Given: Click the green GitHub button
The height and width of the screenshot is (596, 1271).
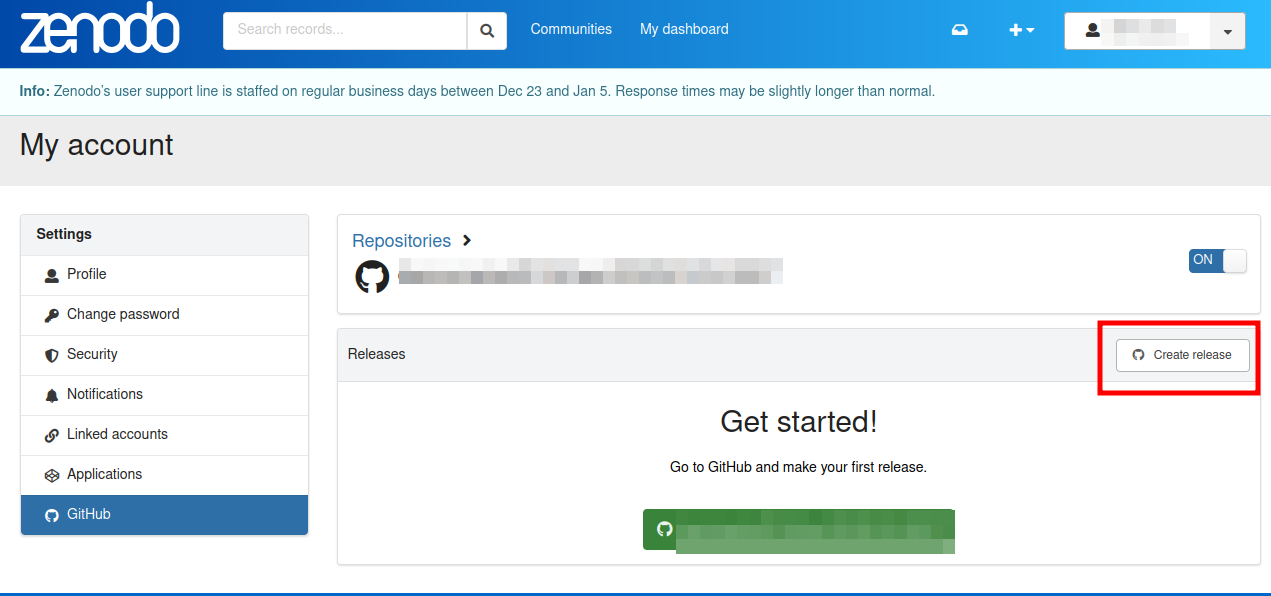Looking at the screenshot, I should [798, 530].
